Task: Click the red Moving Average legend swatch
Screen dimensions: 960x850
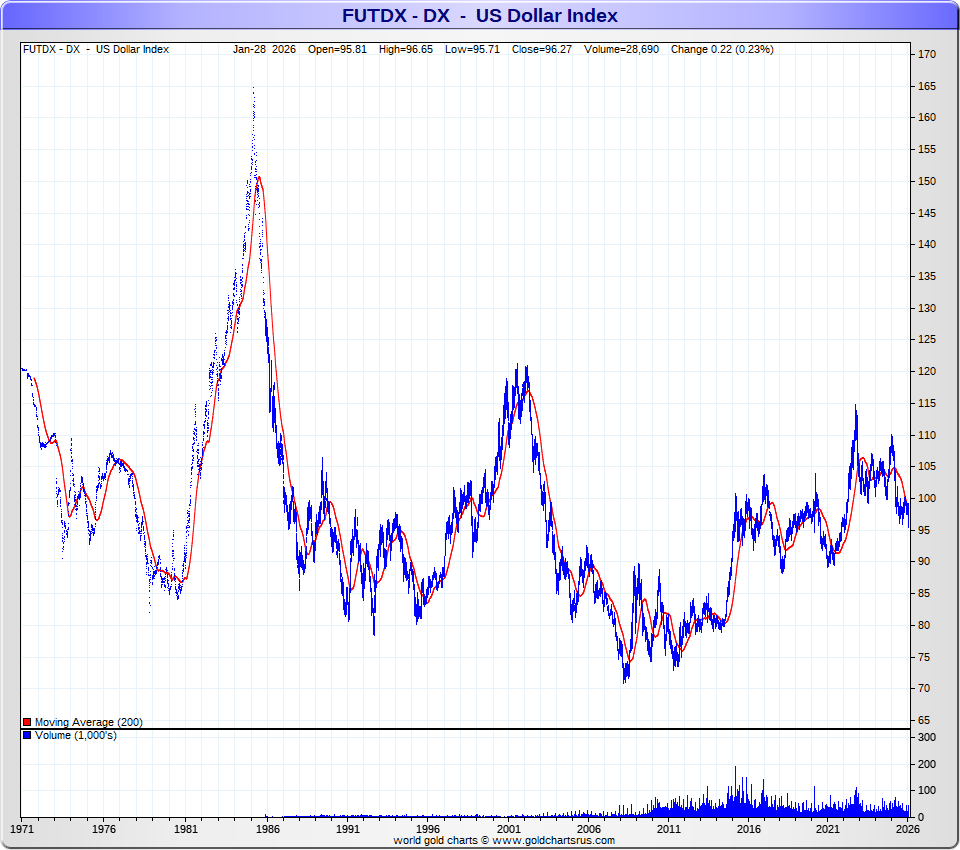Action: click(27, 722)
